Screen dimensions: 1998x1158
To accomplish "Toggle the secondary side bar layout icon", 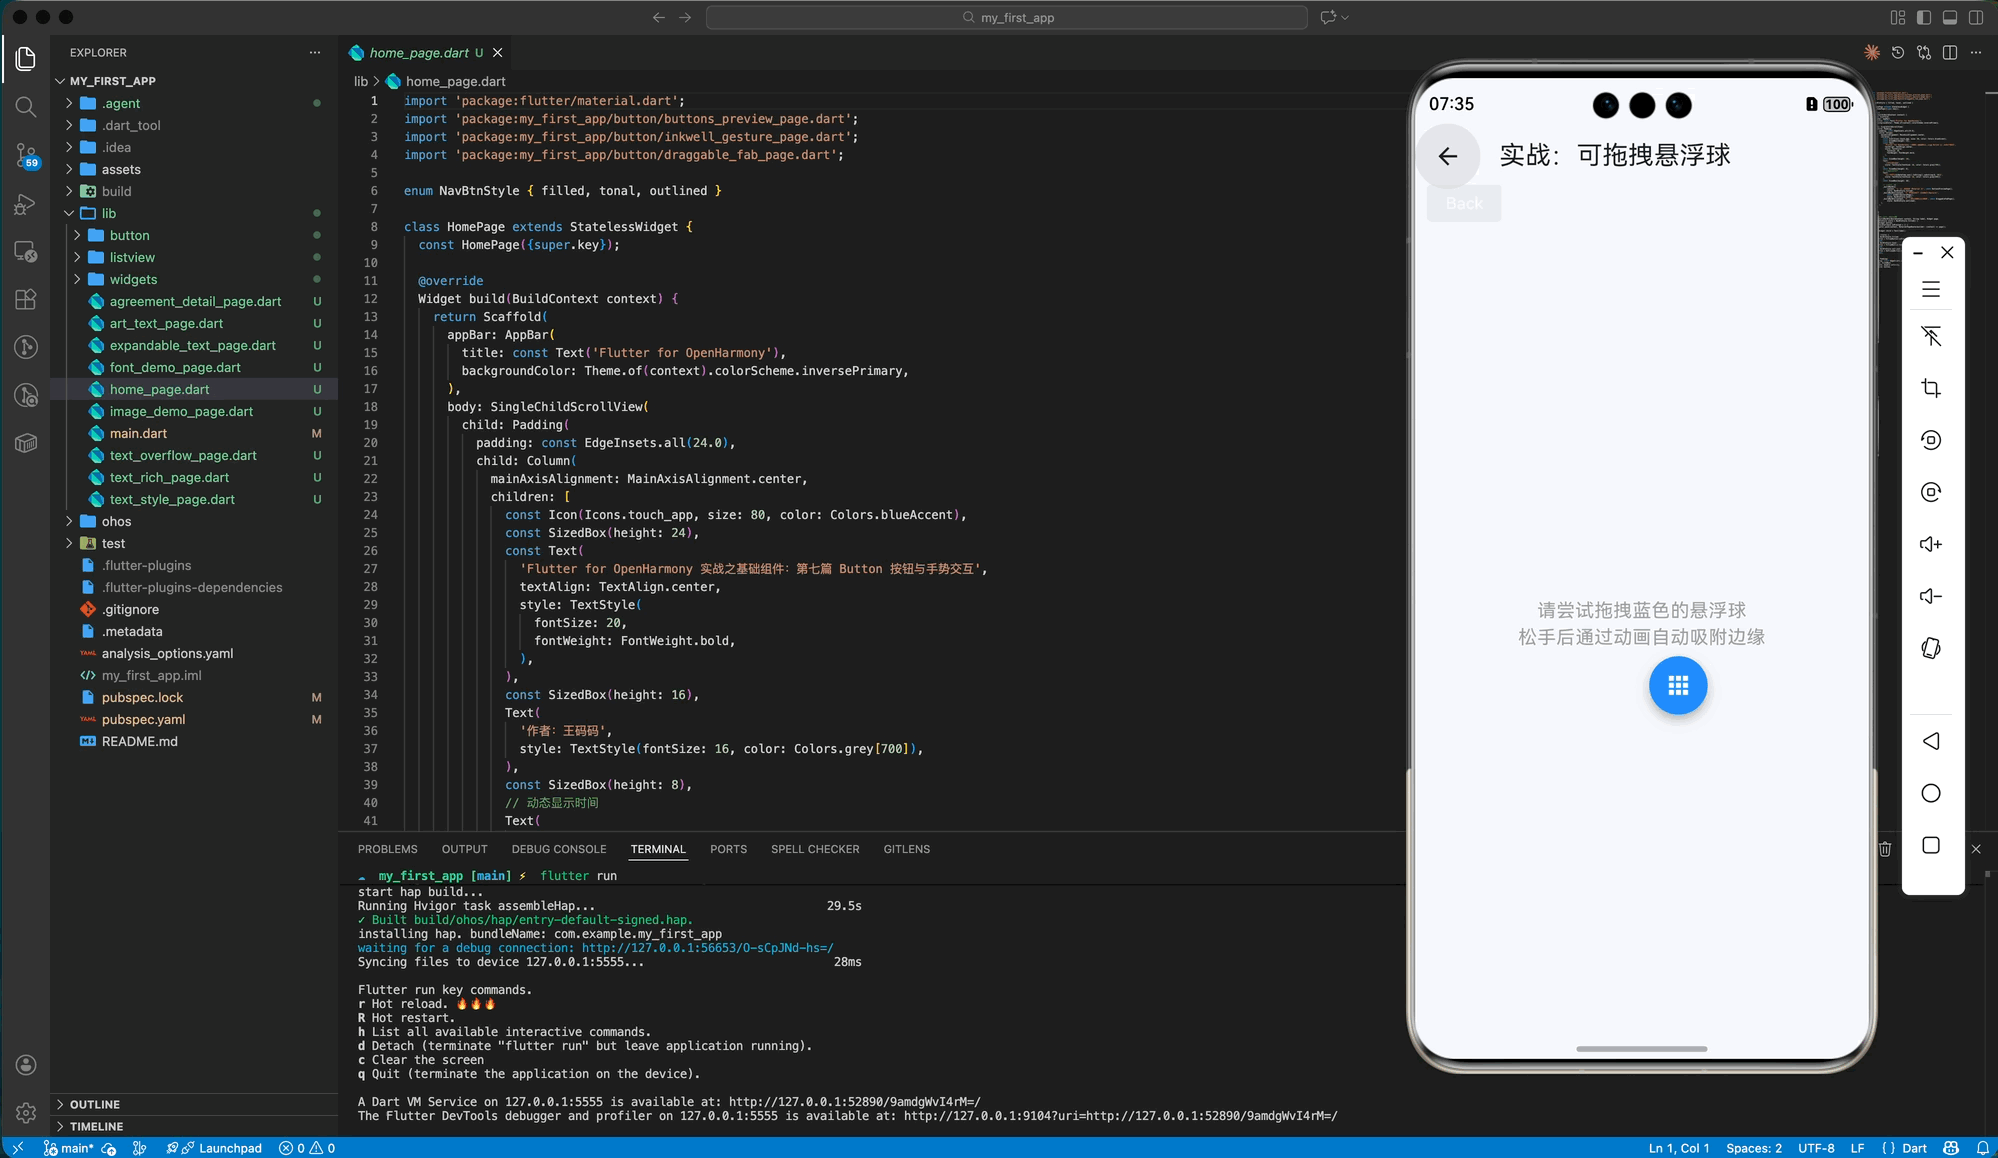I will tap(1976, 17).
